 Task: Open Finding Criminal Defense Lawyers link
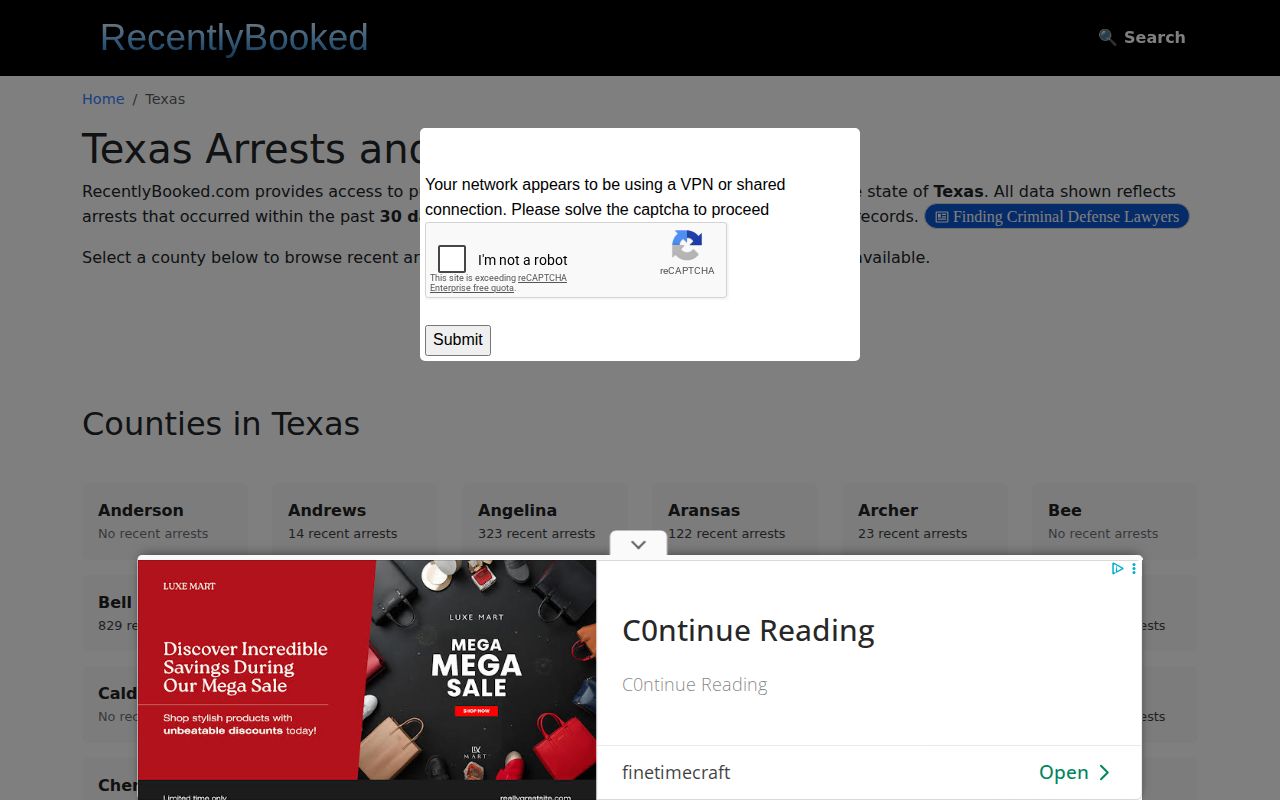[1057, 217]
